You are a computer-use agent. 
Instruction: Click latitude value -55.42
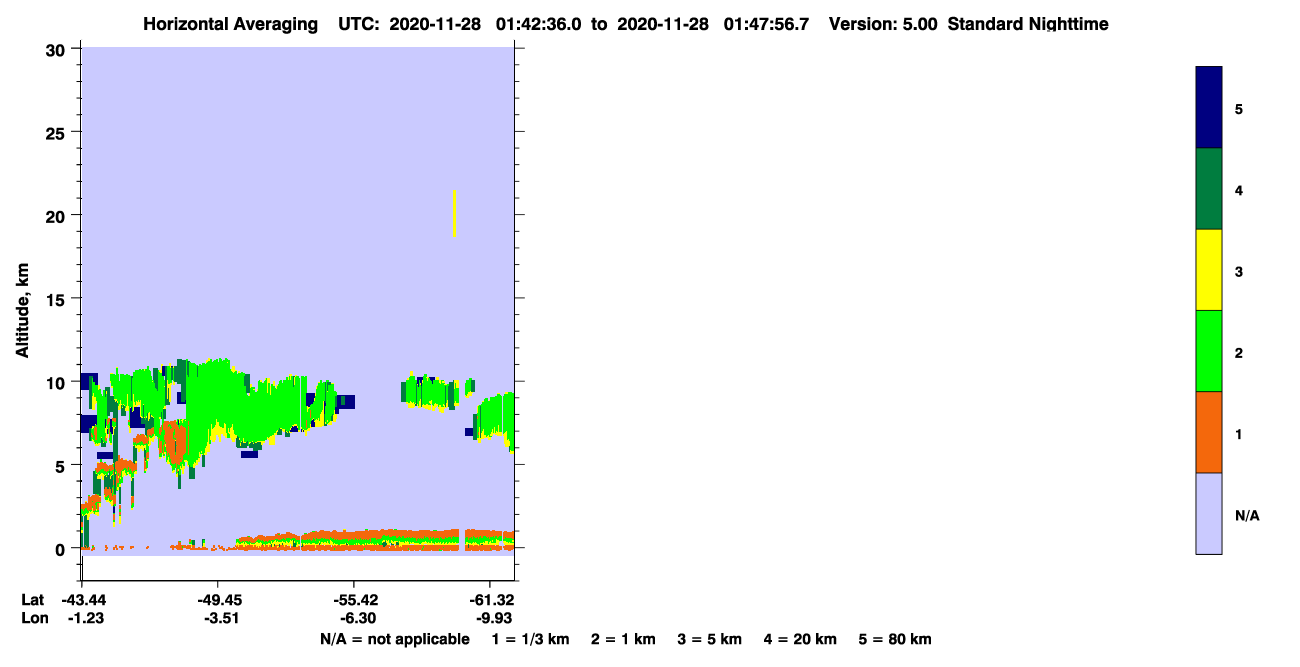coord(354,600)
